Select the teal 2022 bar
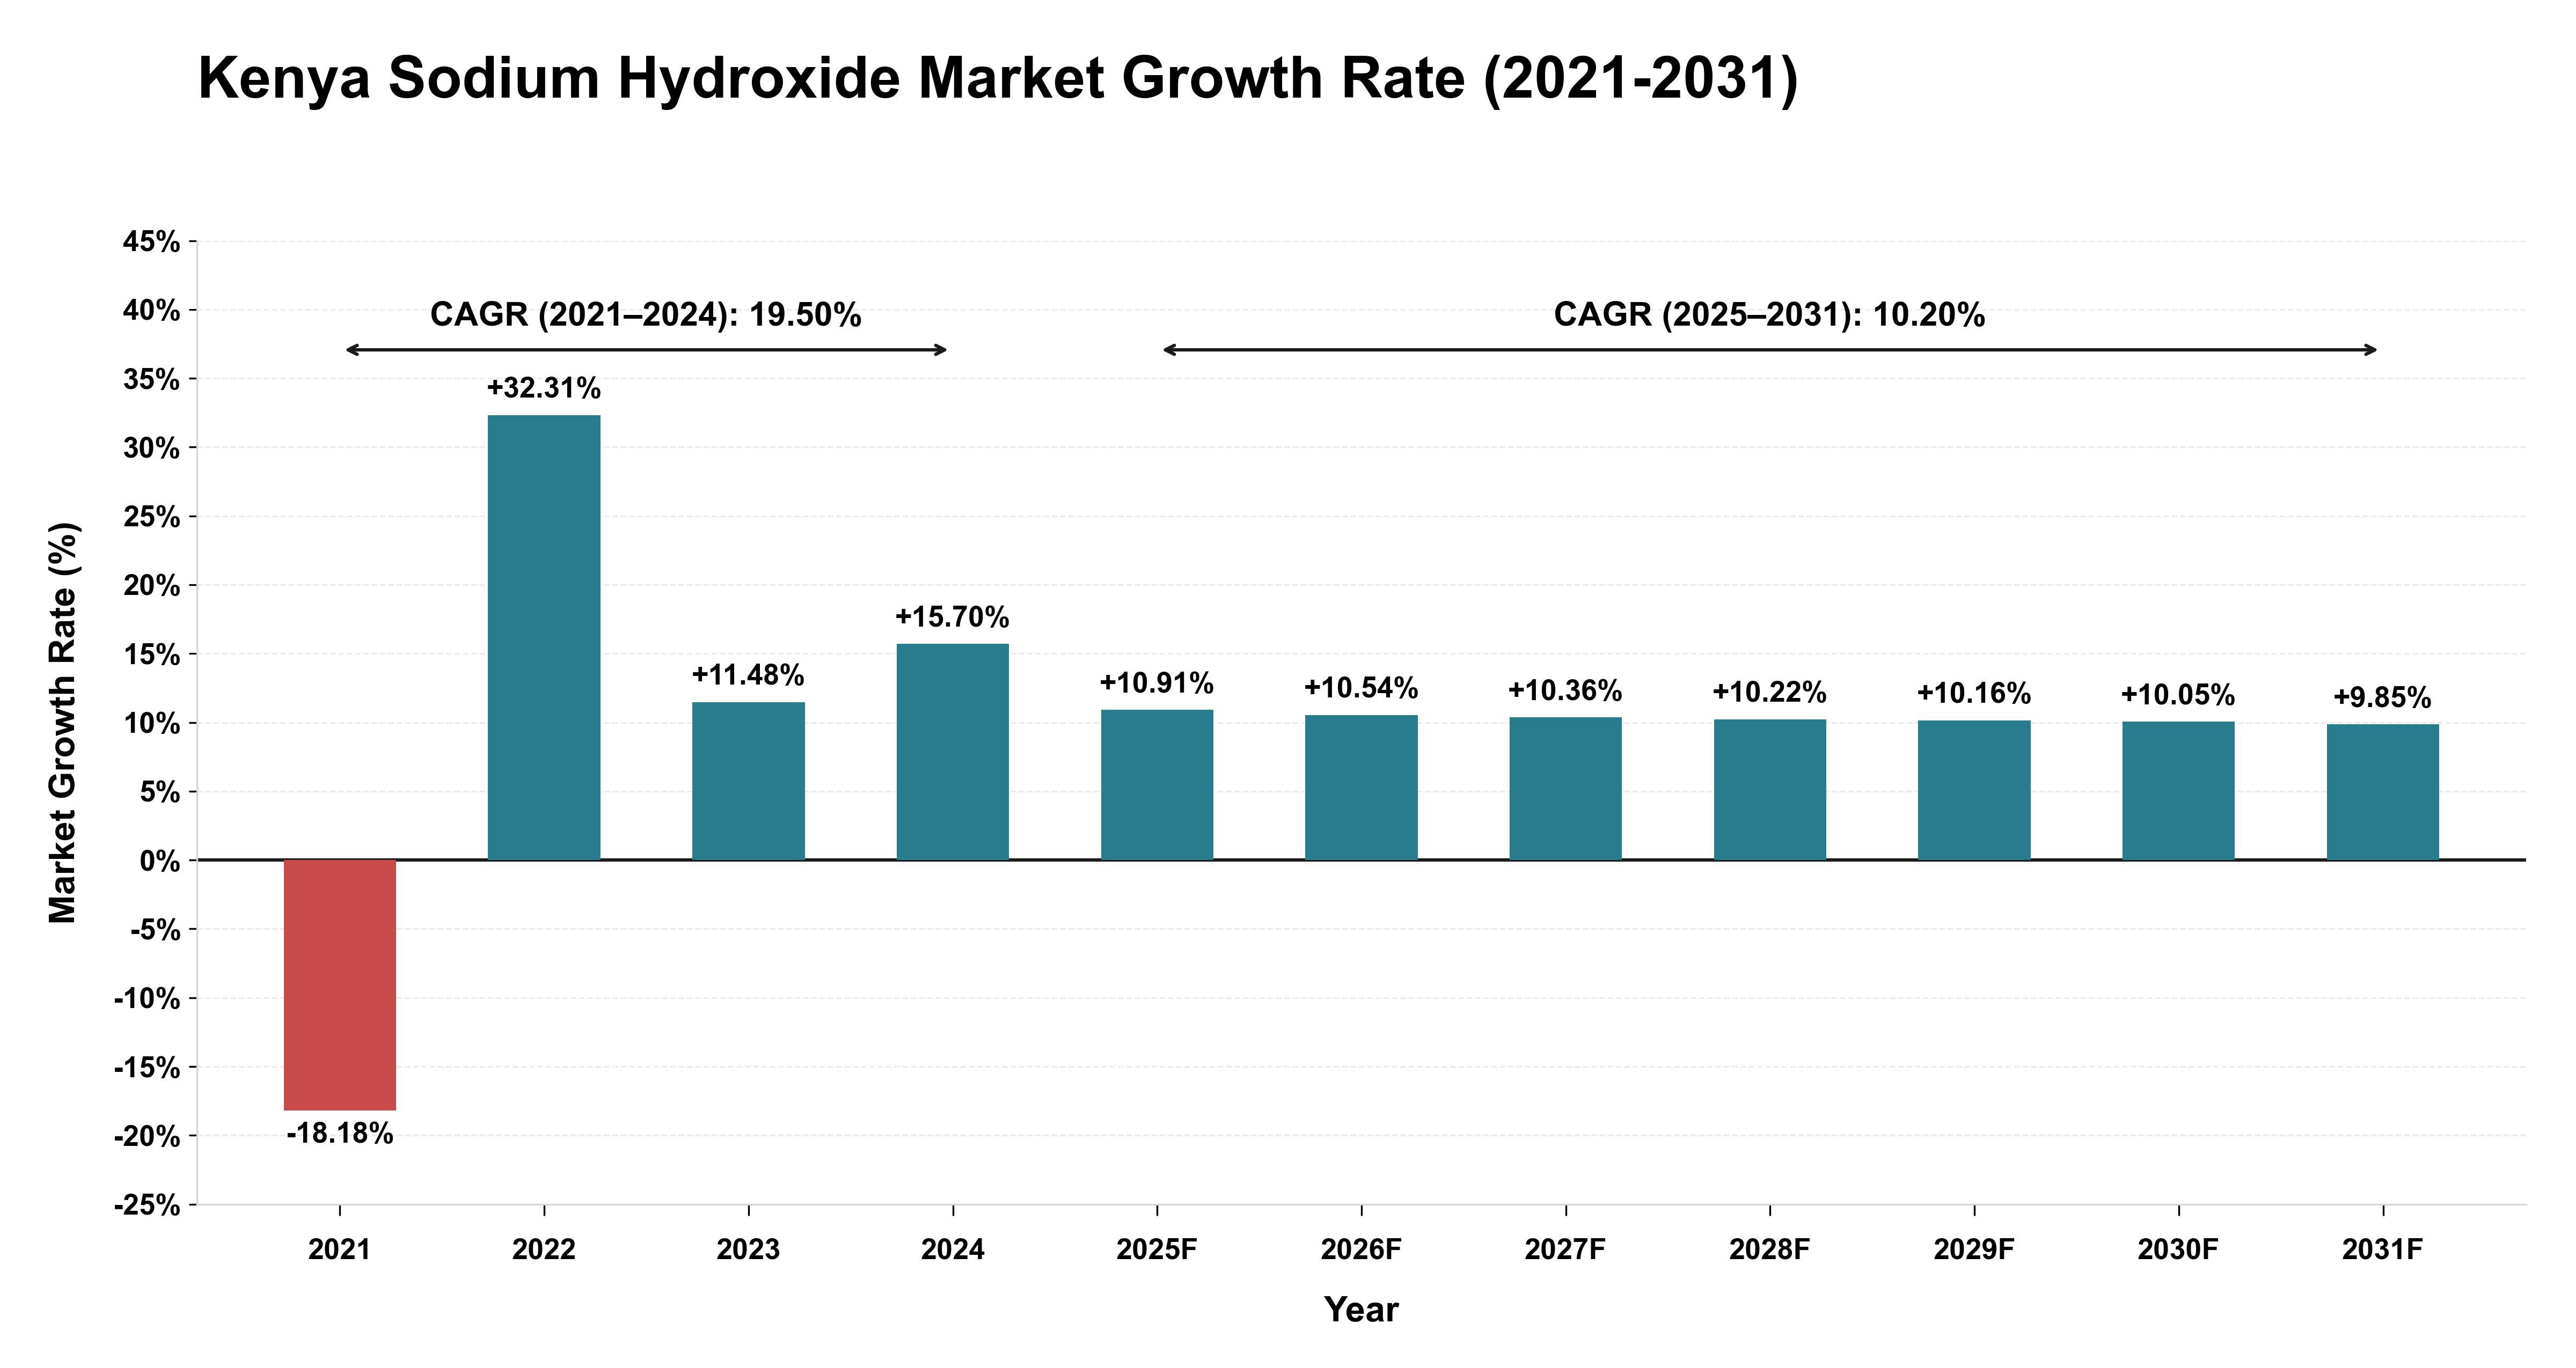The image size is (2576, 1368). pos(544,637)
